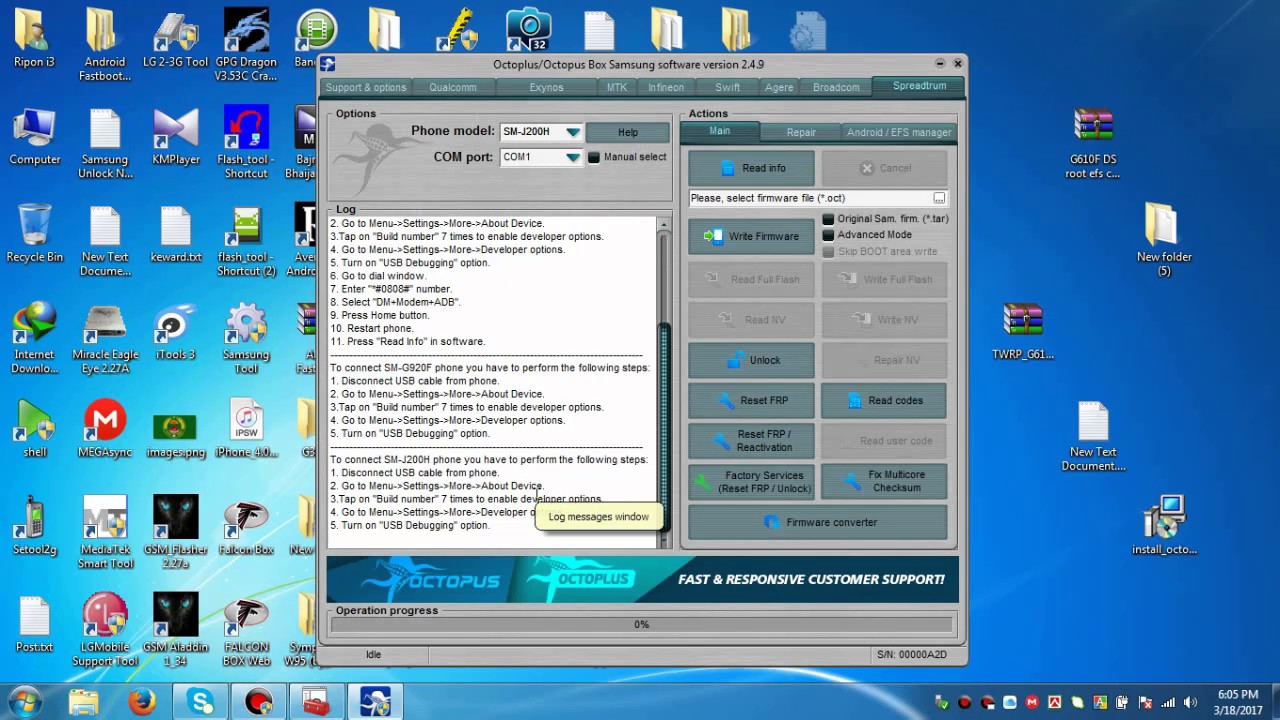
Task: Open the Windows Start menu
Action: 24,702
